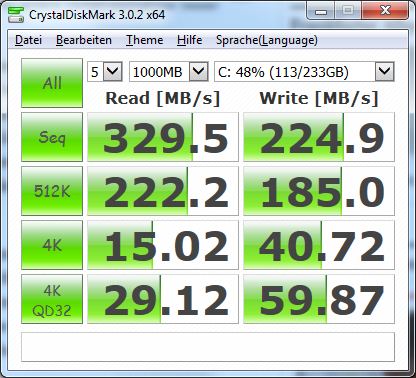Click the CrystalDiskMark title bar icon
Screen dimensions: 416x378
[x=16, y=15]
